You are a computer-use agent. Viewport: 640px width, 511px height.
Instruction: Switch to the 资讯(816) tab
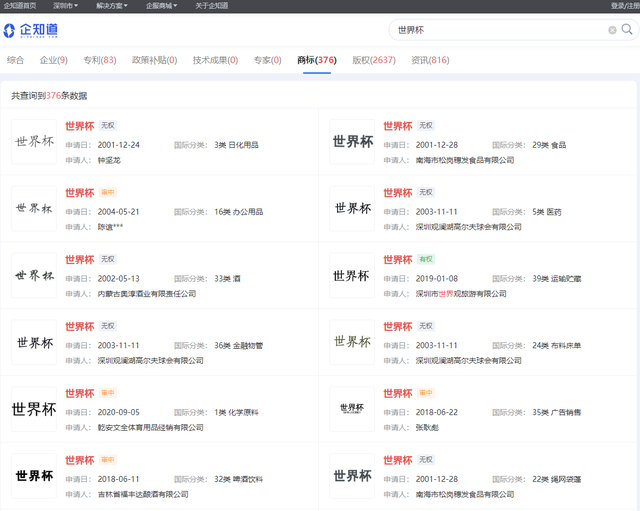click(x=430, y=60)
